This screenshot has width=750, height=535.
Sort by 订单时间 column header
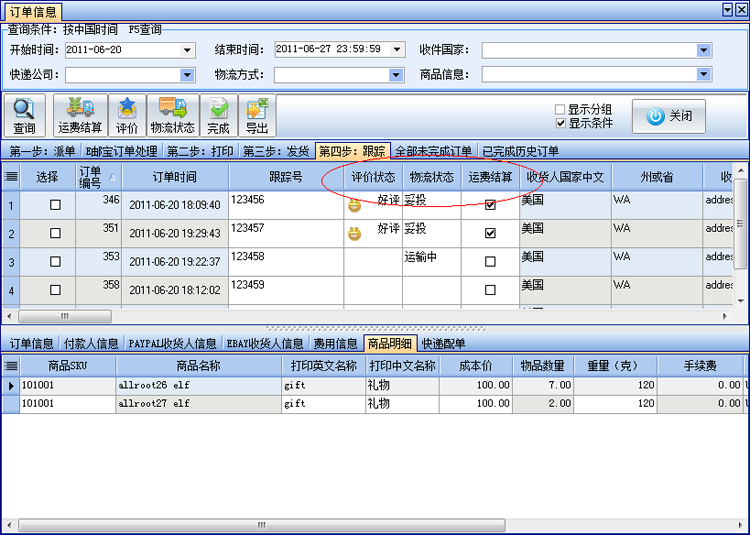175,177
